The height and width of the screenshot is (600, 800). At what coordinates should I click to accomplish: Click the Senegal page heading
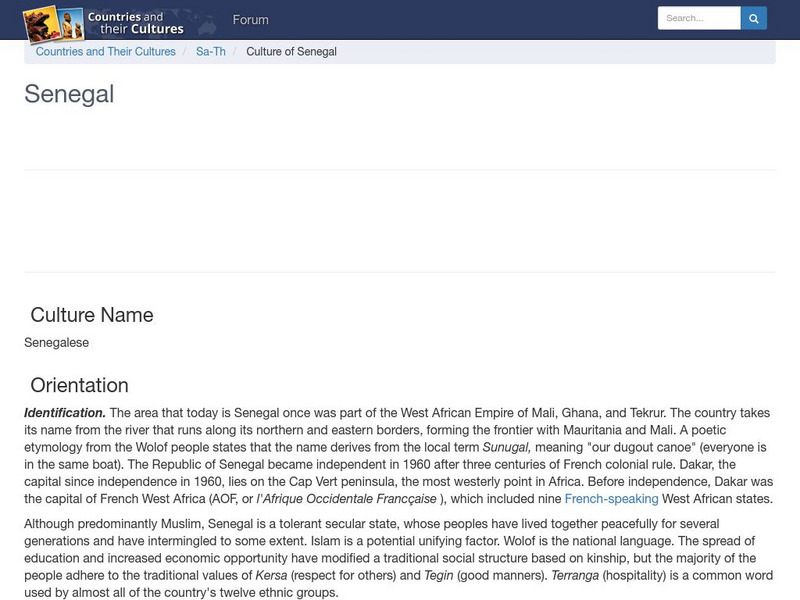point(69,94)
